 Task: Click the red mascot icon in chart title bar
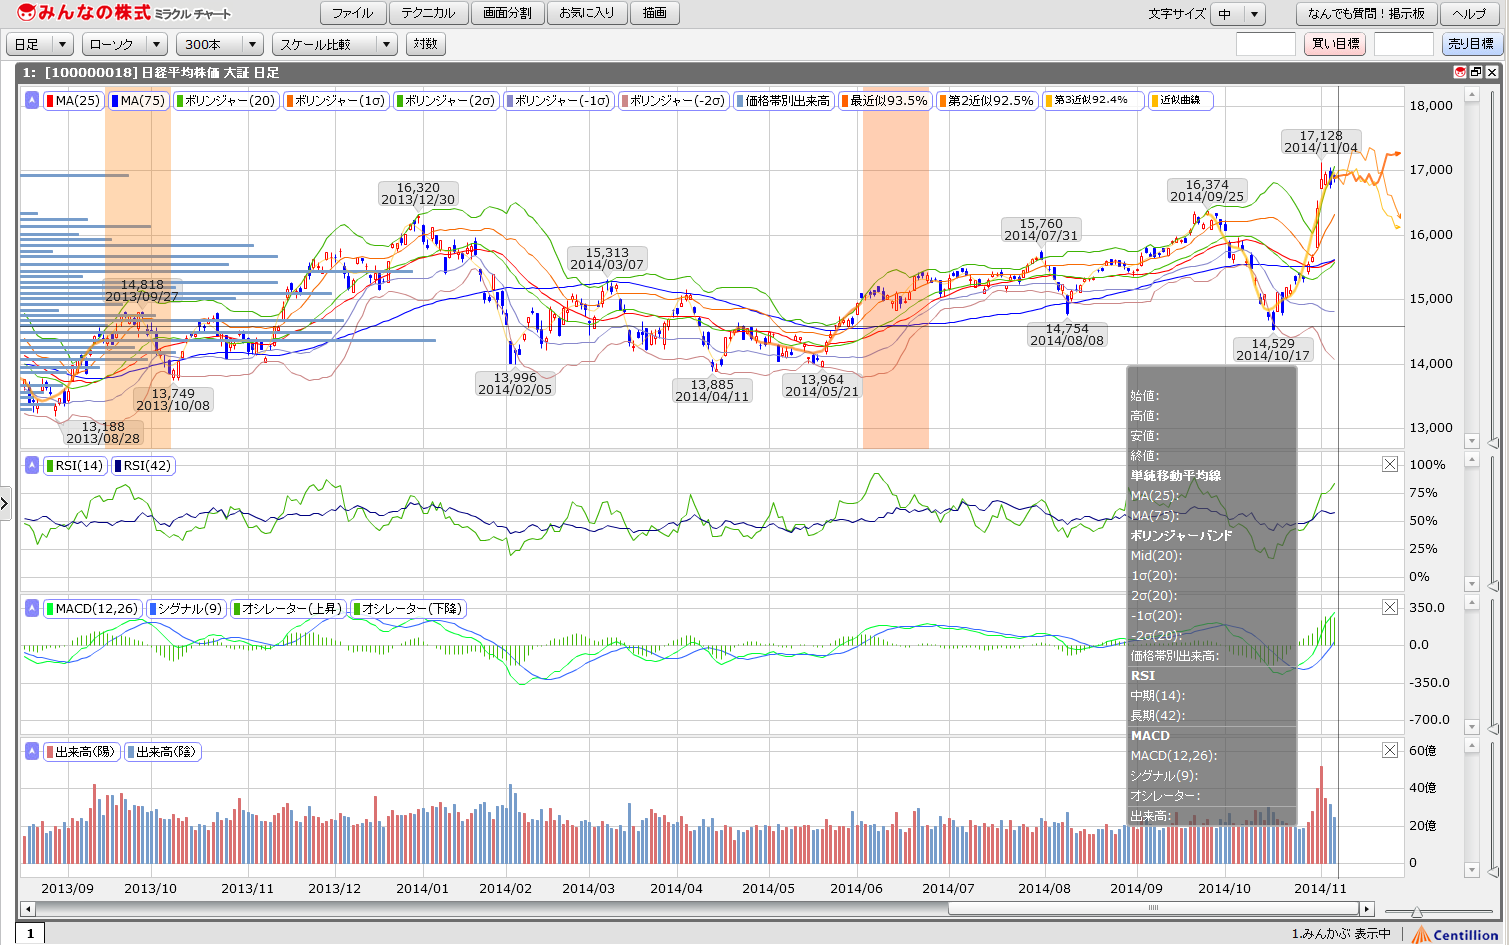click(1460, 72)
